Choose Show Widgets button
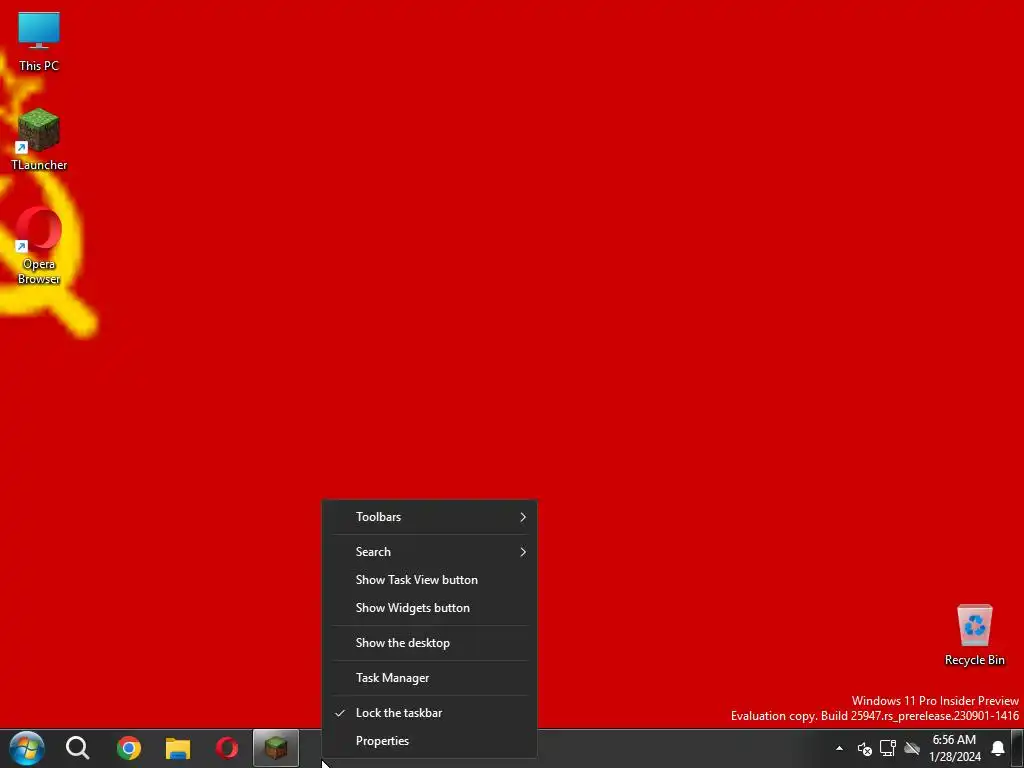Image resolution: width=1024 pixels, height=768 pixels. click(430, 608)
